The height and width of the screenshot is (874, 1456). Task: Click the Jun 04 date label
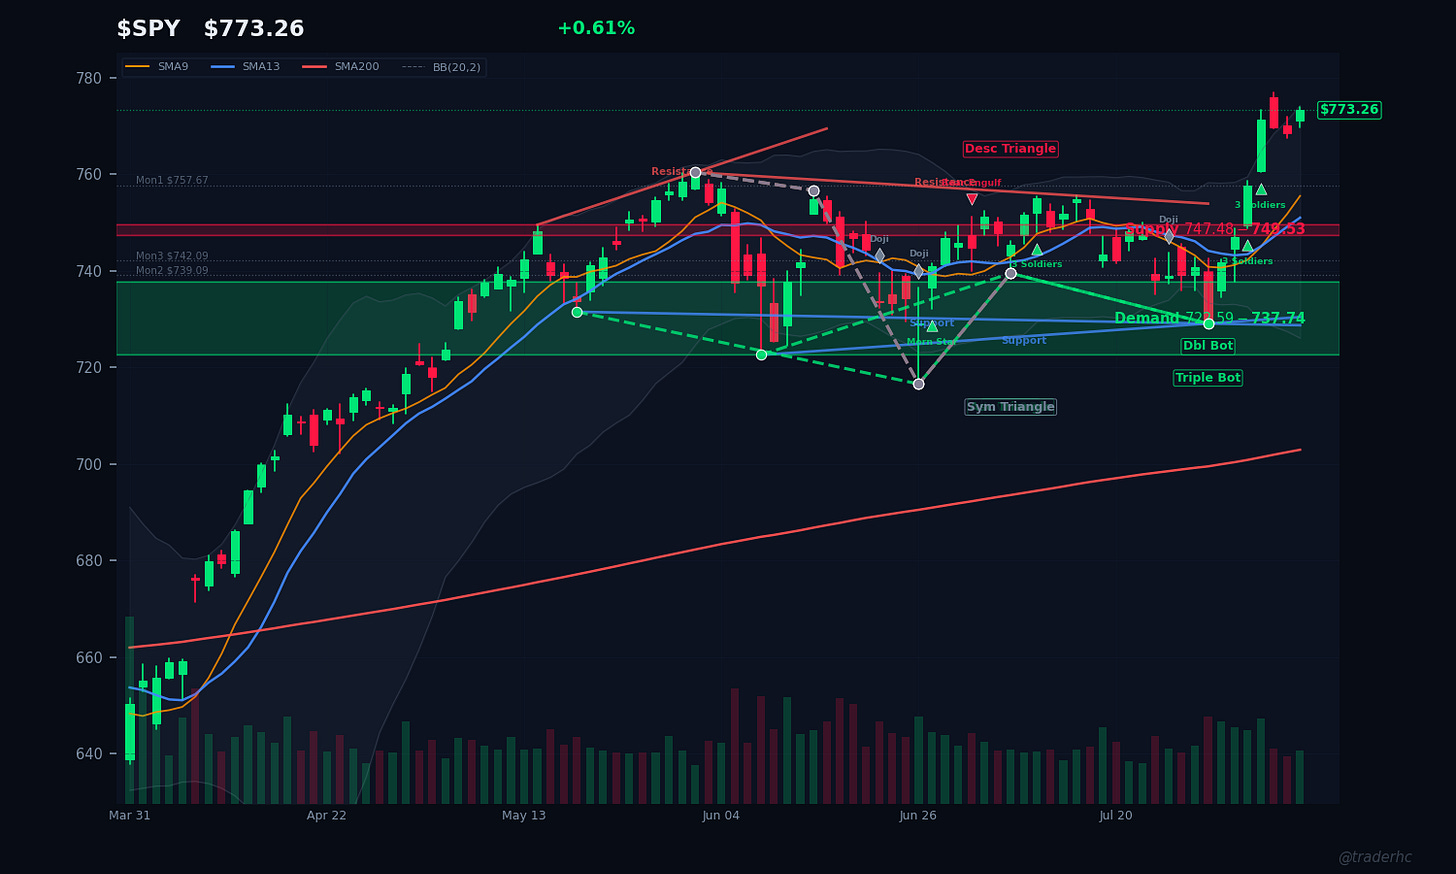click(721, 816)
